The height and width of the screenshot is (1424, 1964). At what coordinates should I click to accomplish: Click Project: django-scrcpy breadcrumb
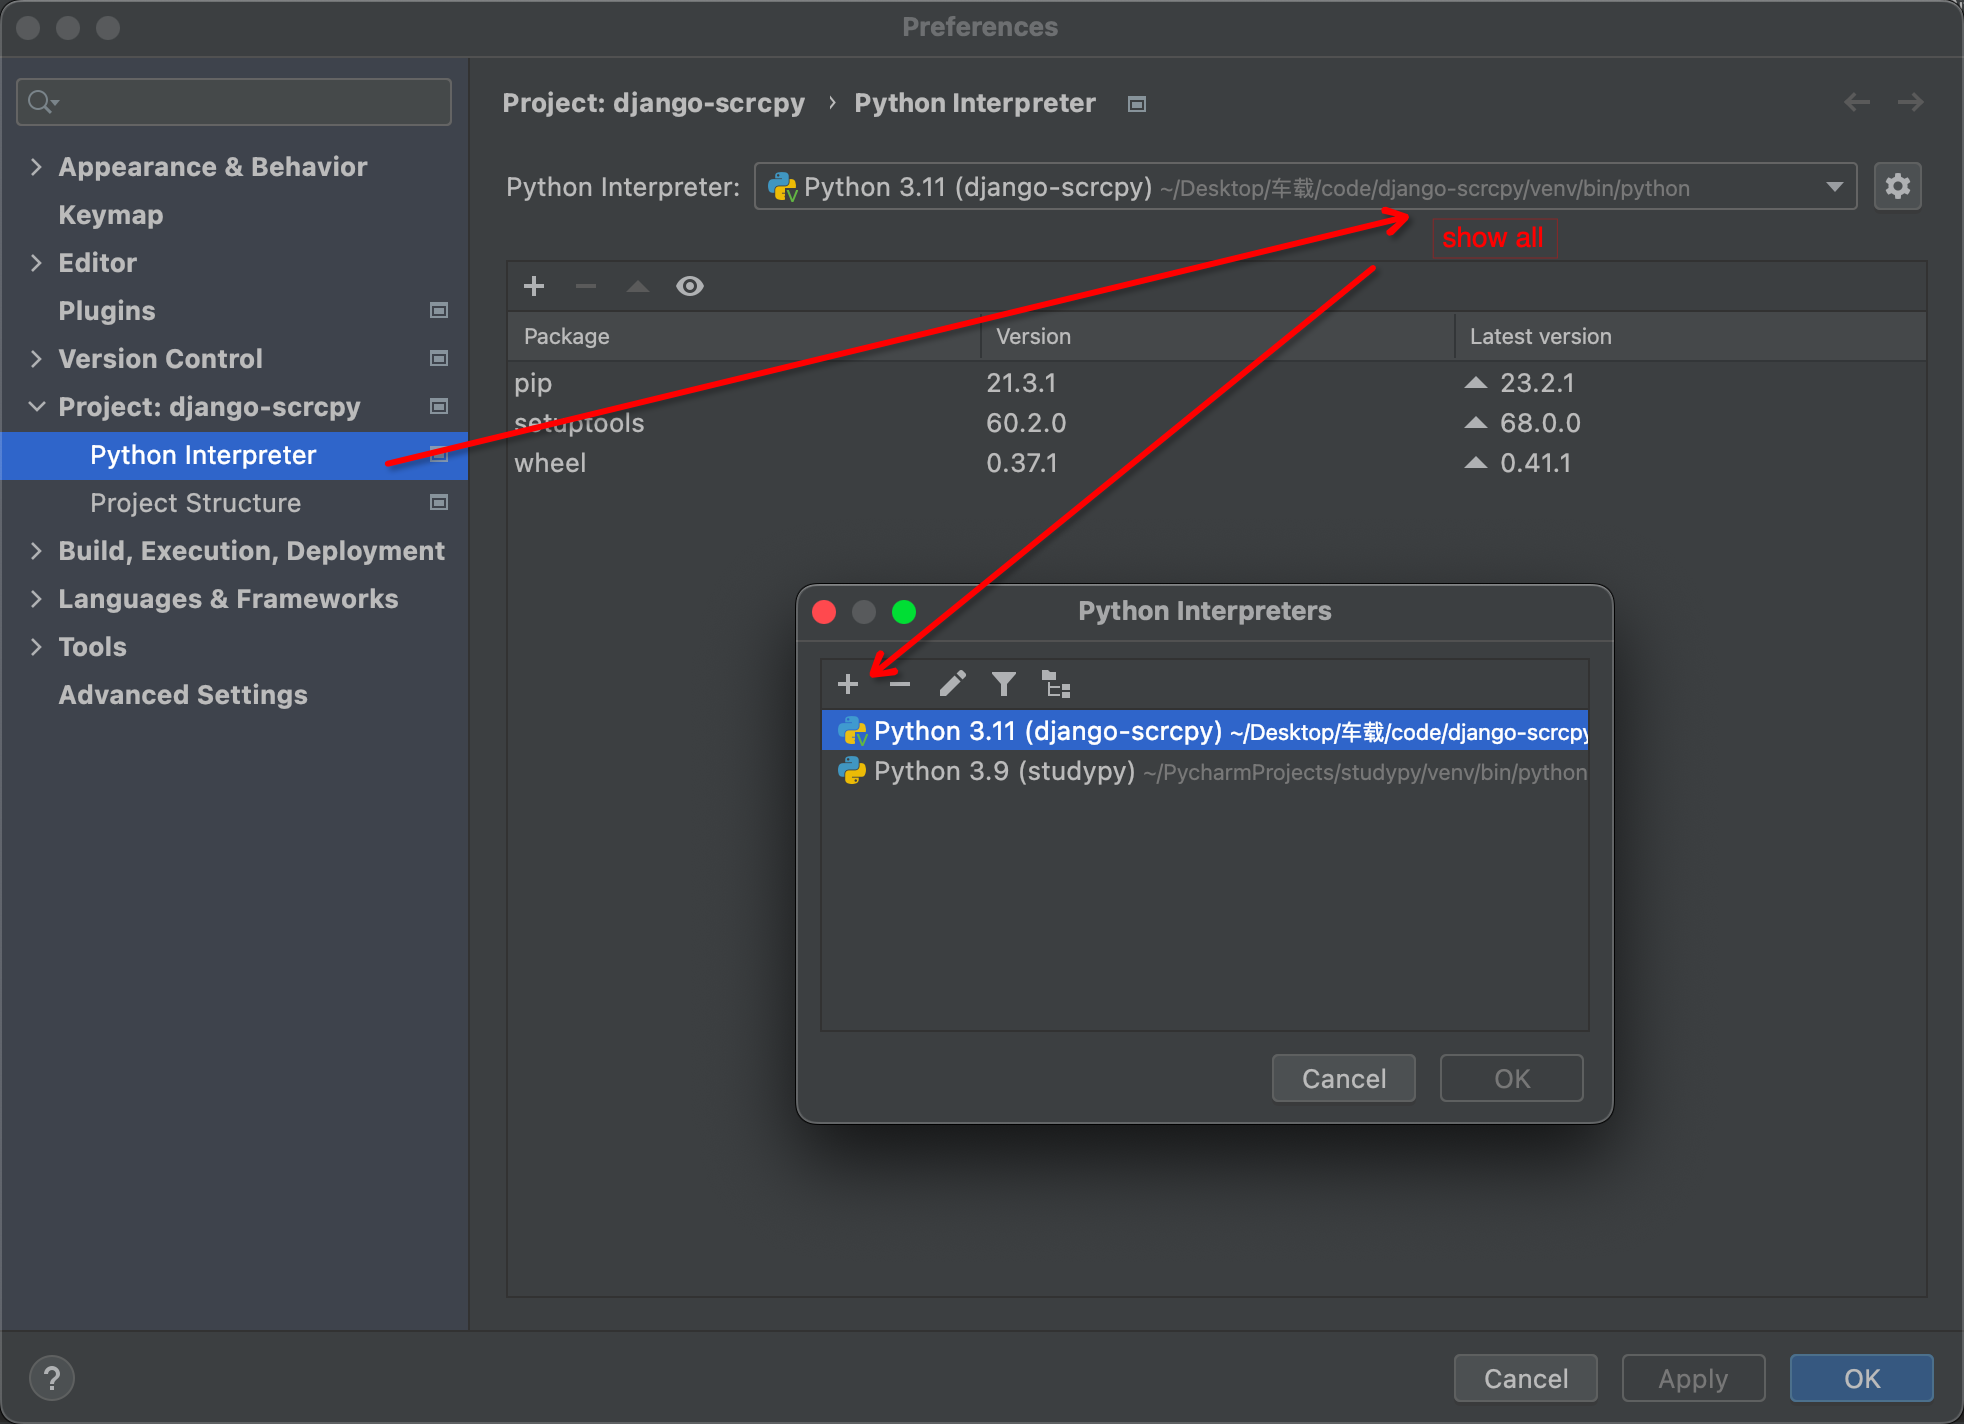tap(653, 103)
